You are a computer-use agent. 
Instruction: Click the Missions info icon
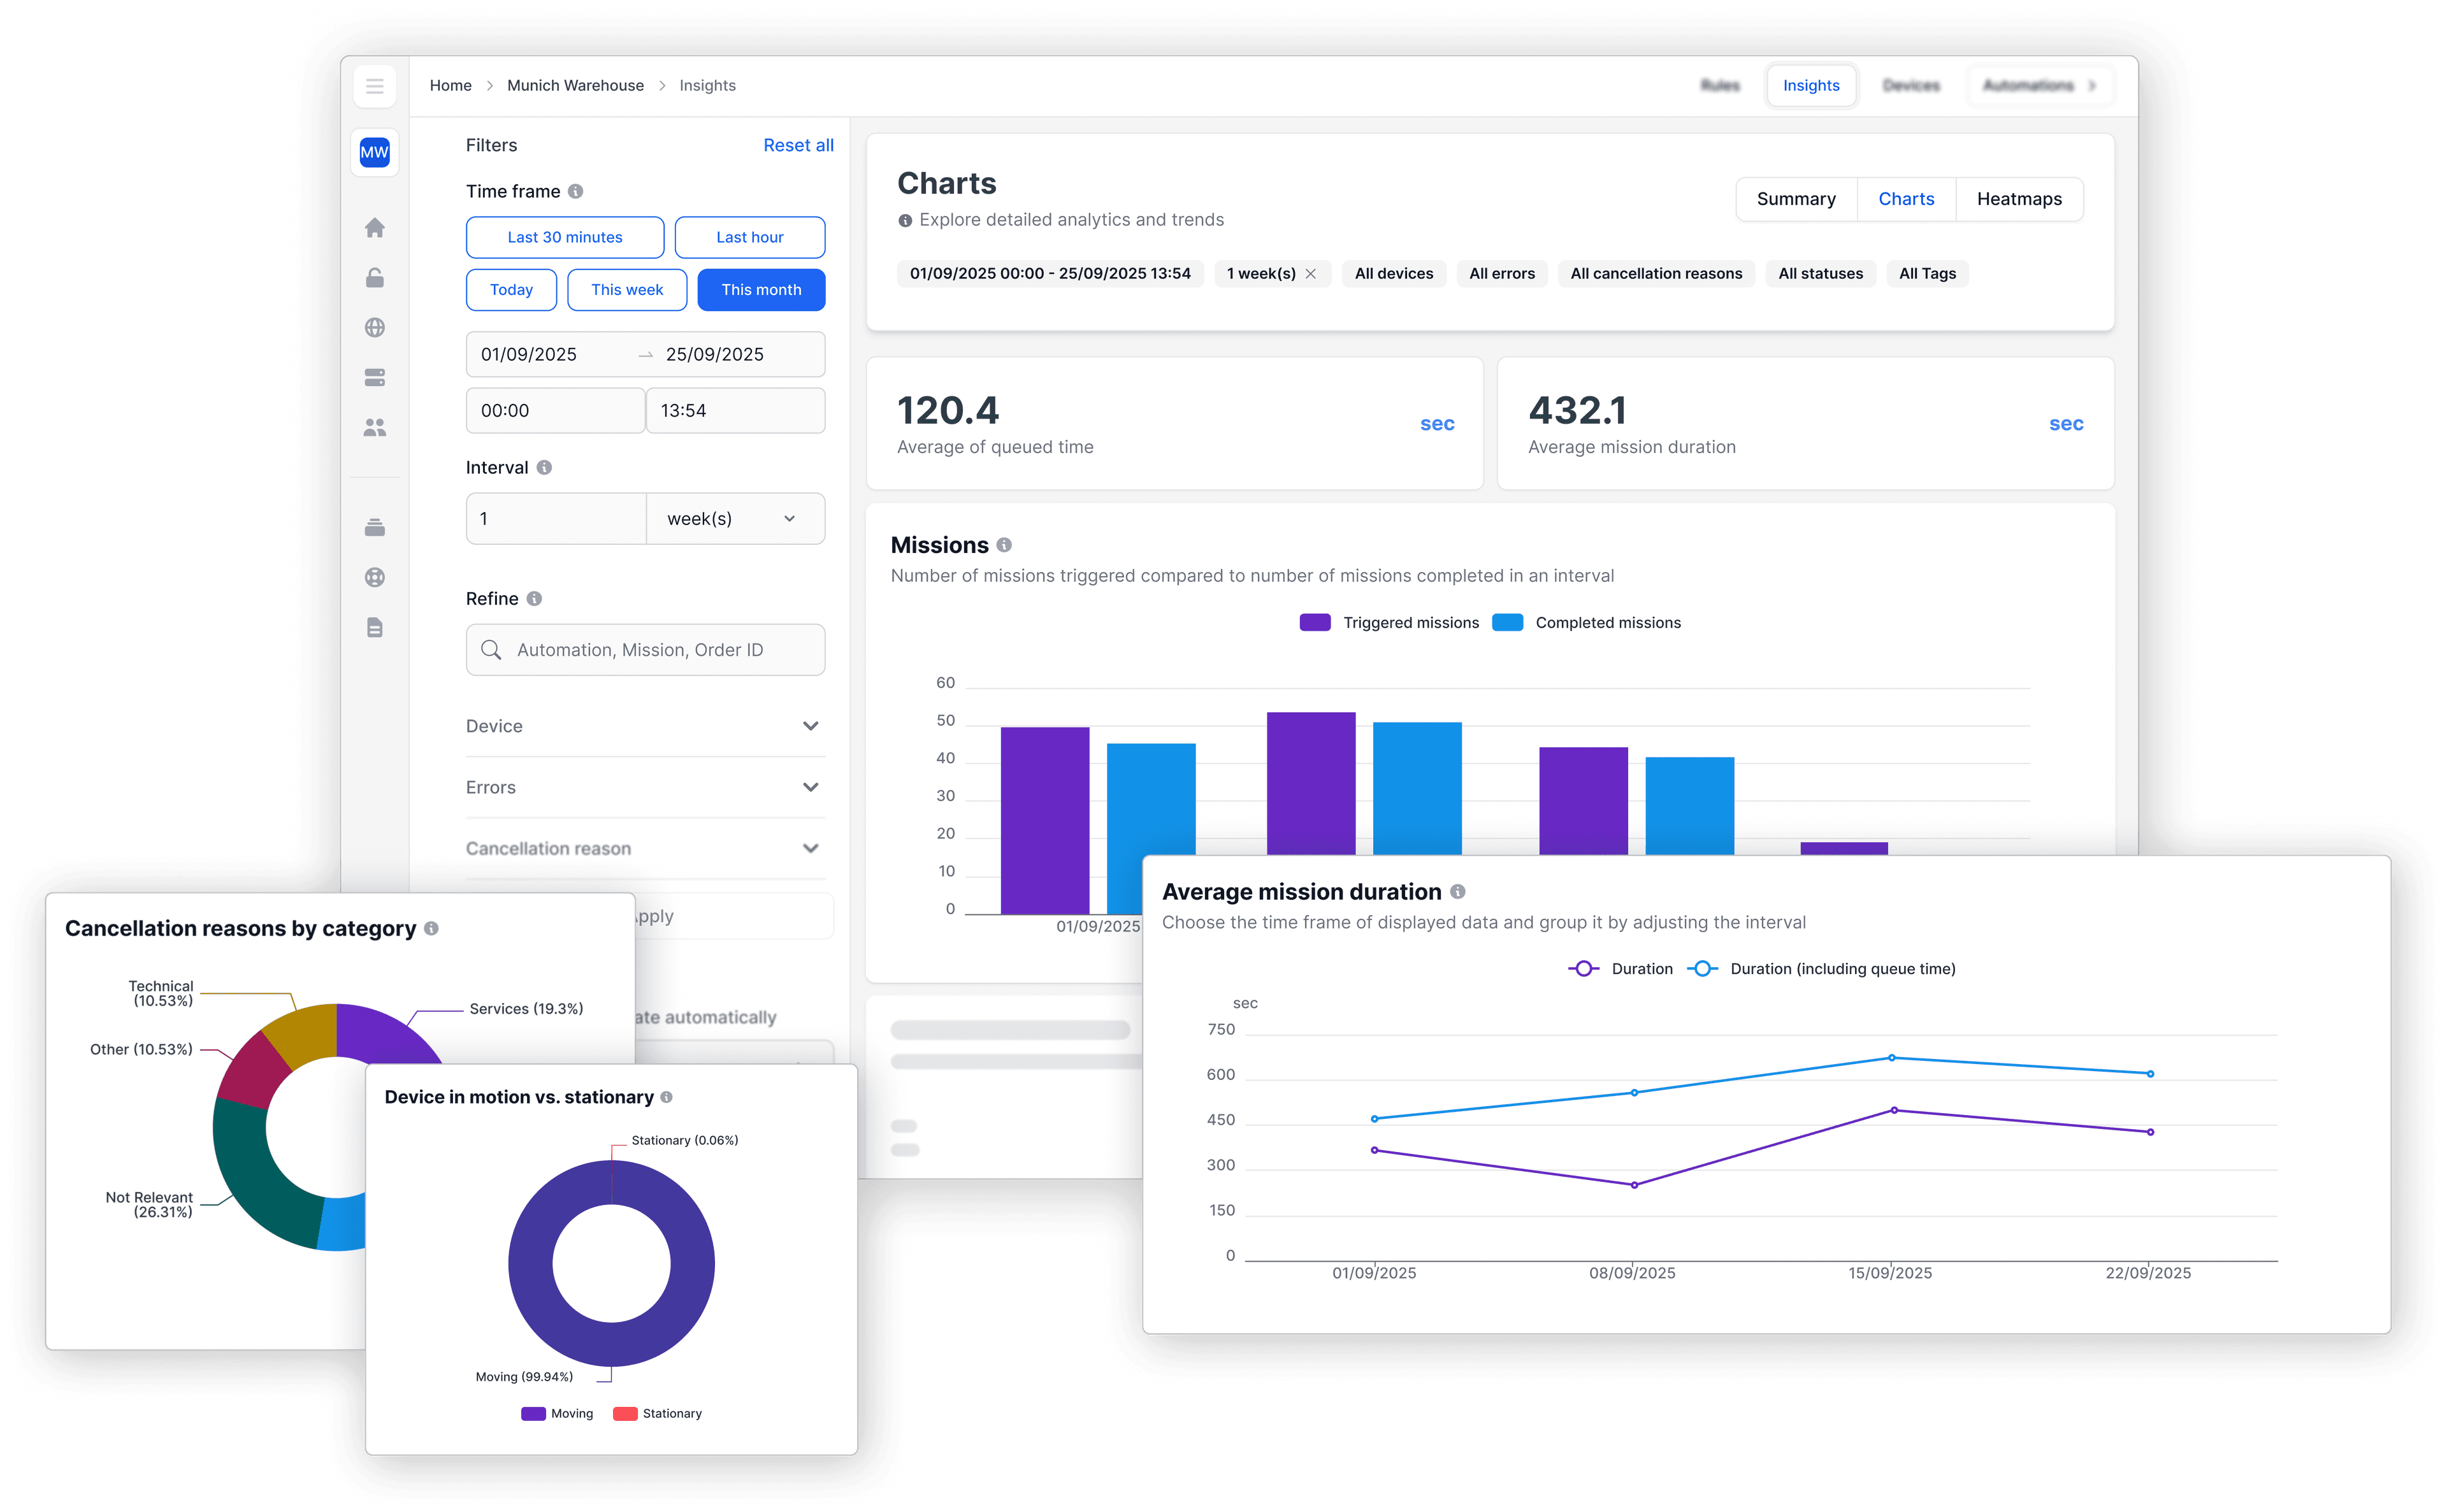[x=1004, y=545]
